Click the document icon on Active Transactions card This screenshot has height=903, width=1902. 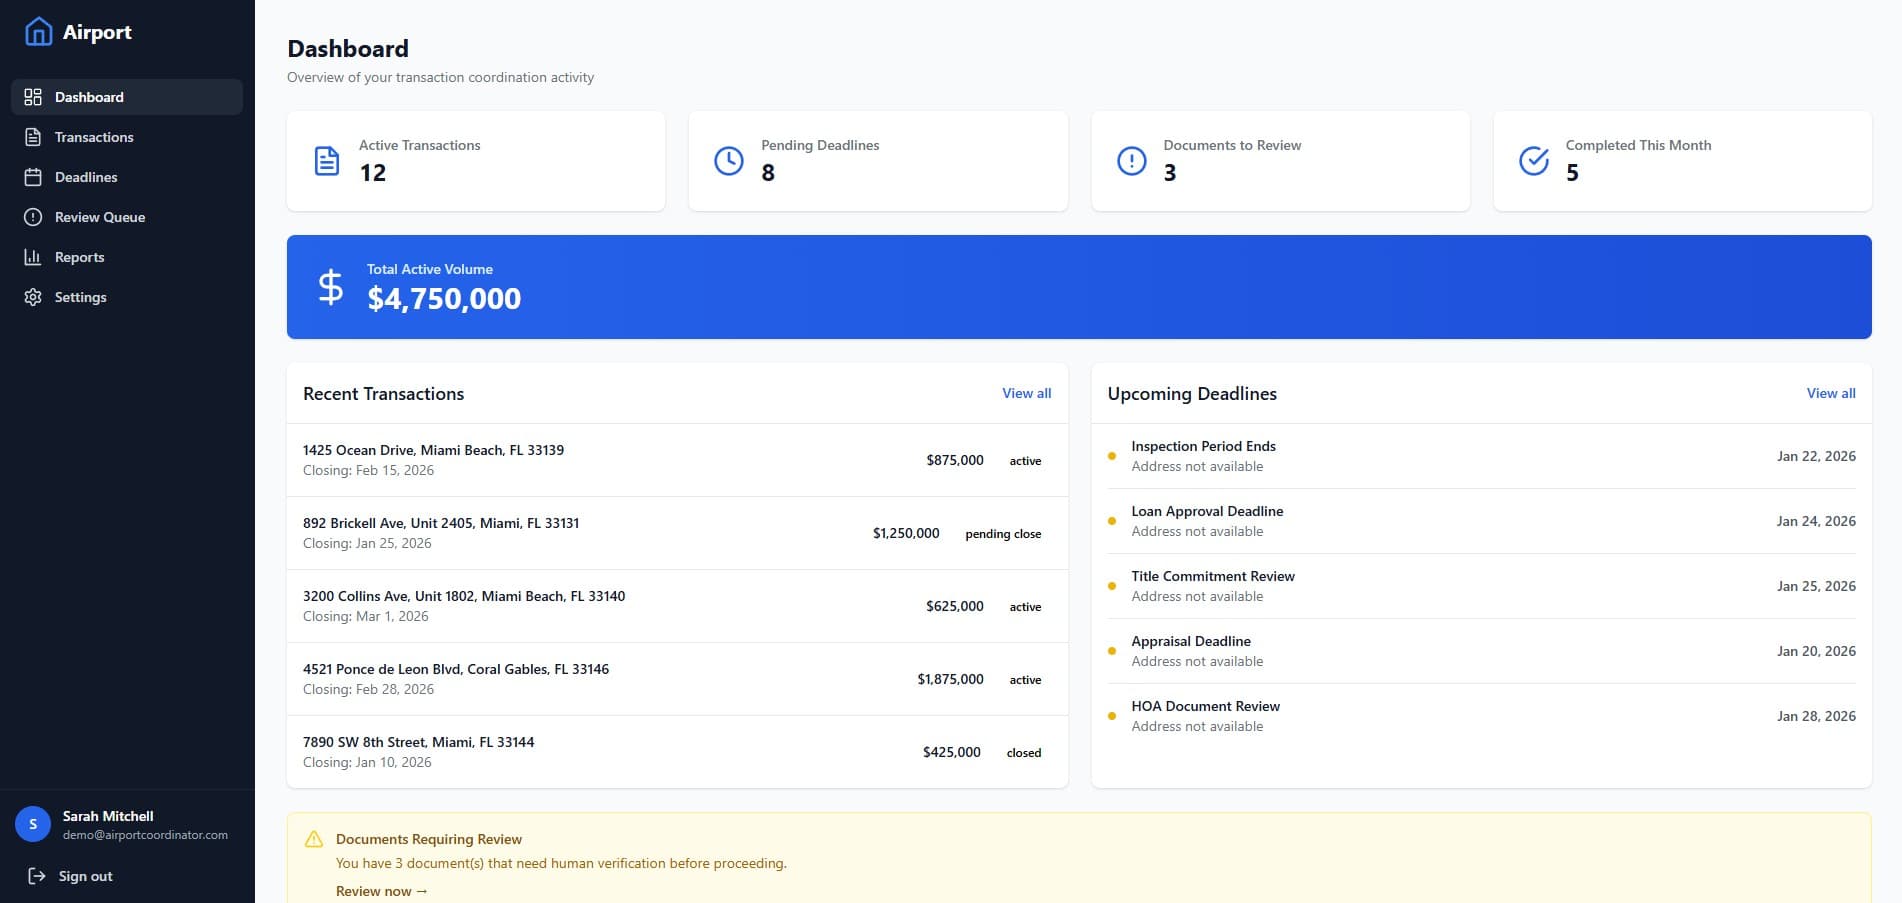tap(325, 160)
